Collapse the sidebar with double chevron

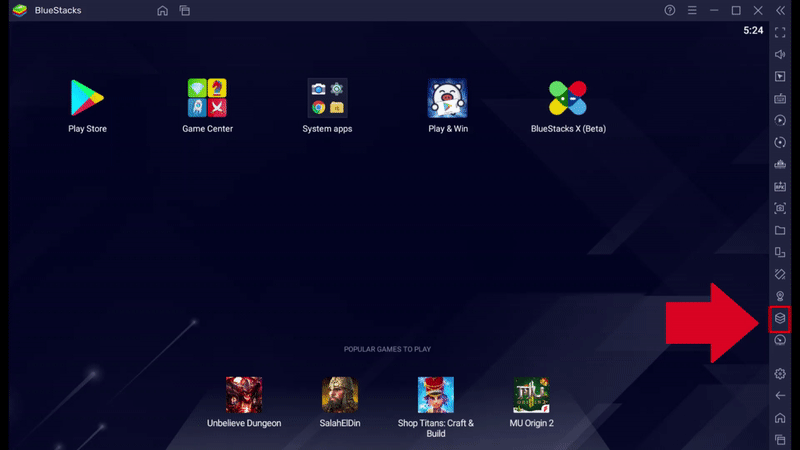pos(780,10)
